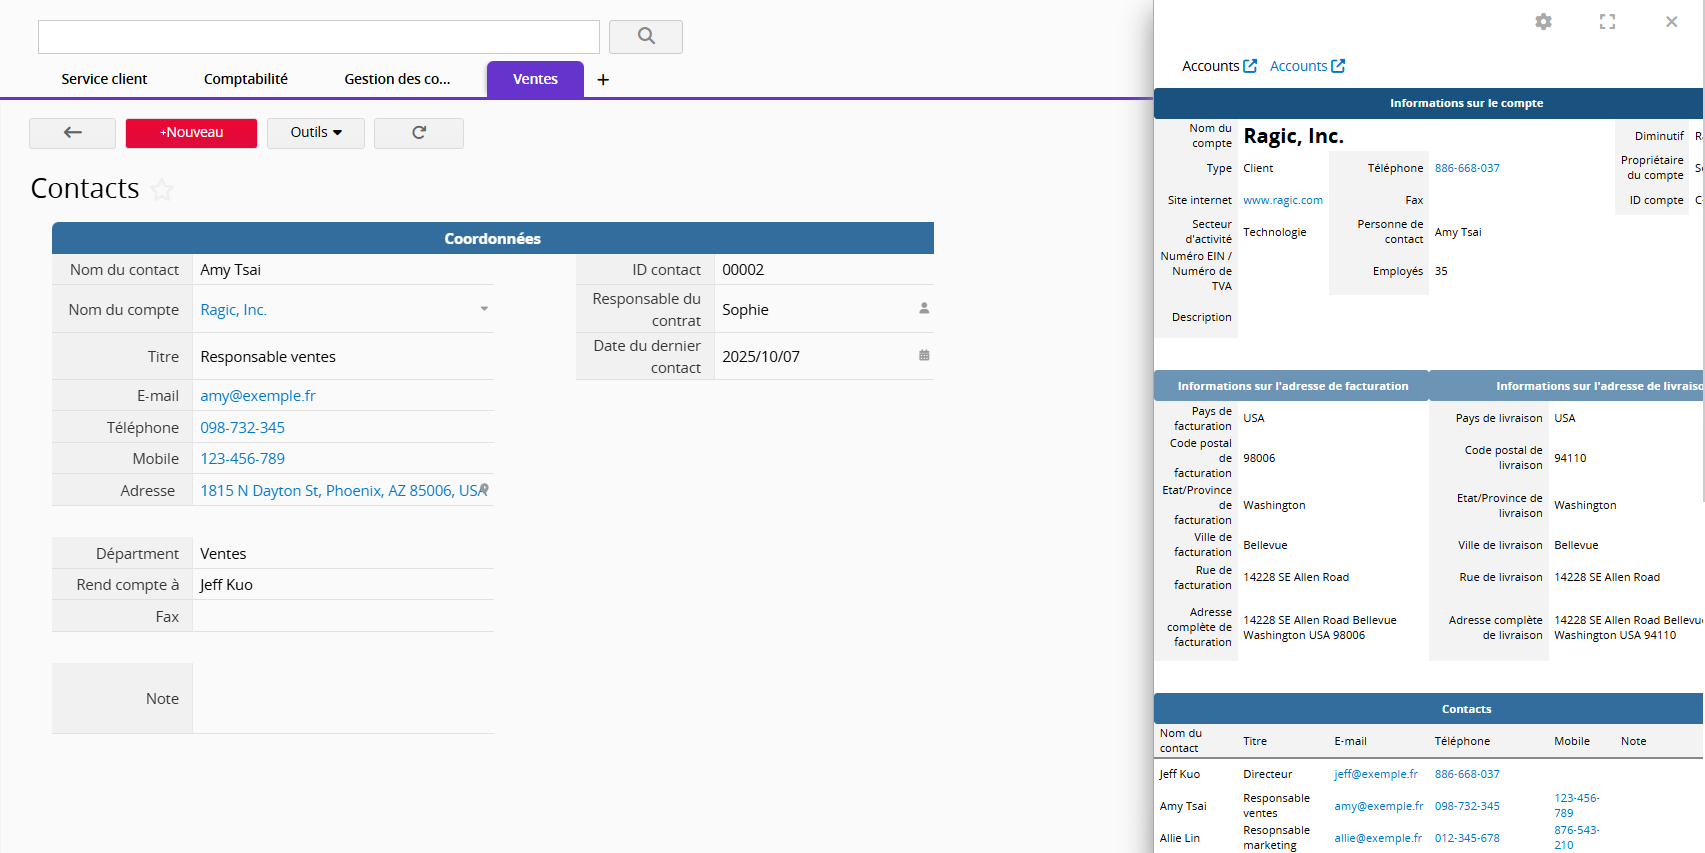The height and width of the screenshot is (853, 1705).
Task: Add a new tab with plus icon
Action: pos(603,80)
